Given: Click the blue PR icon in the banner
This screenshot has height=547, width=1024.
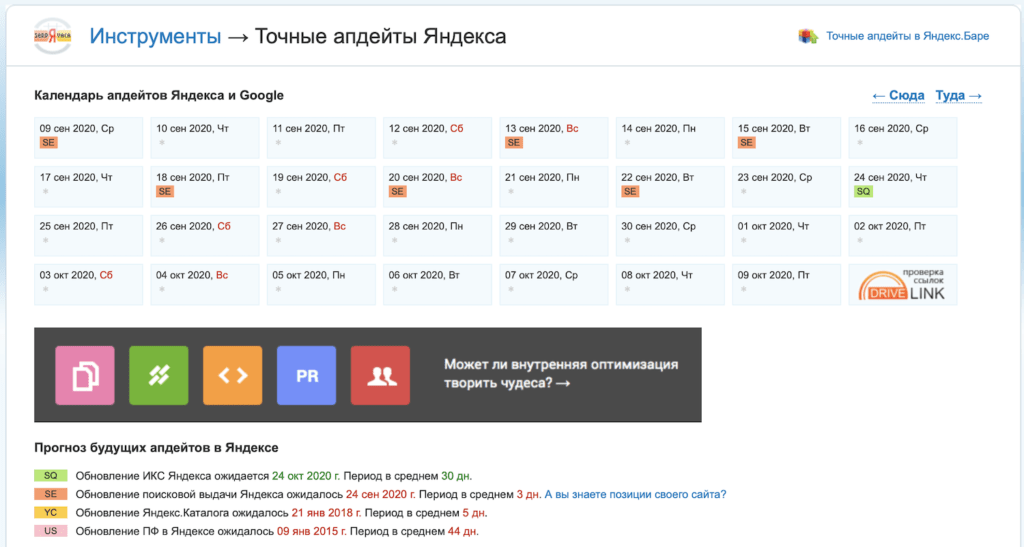Looking at the screenshot, I should pos(306,375).
